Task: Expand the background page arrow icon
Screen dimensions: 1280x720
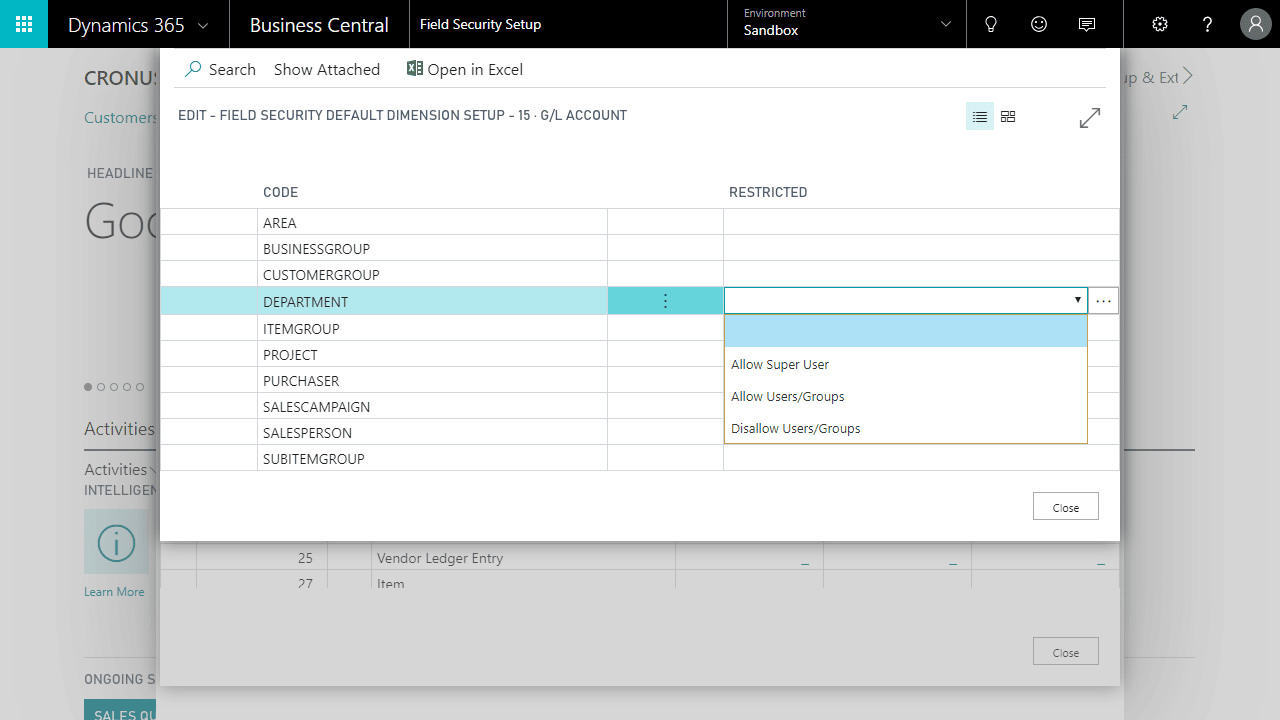Action: tap(1180, 113)
